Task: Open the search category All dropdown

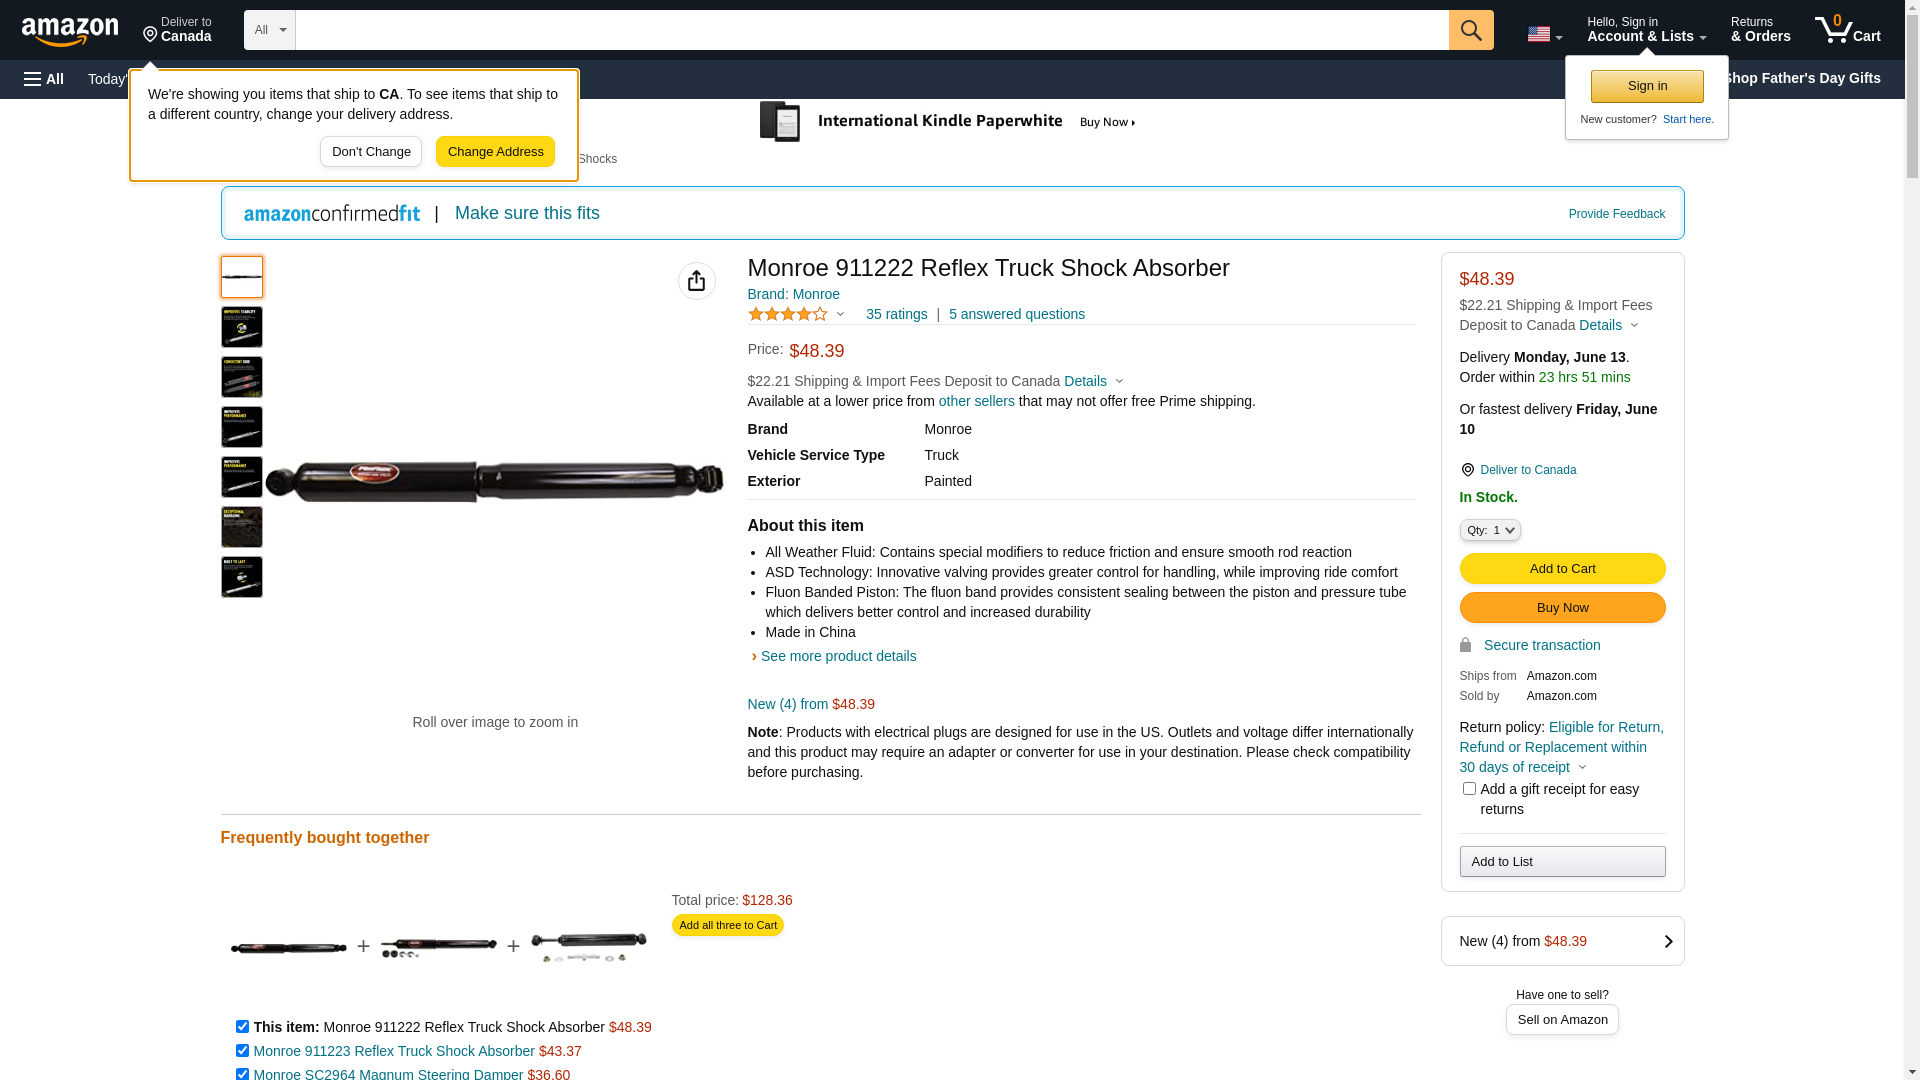Action: click(x=270, y=30)
